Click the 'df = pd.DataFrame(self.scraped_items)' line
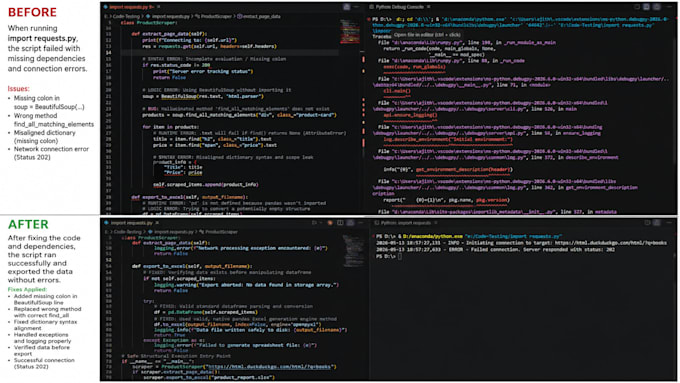The height and width of the screenshot is (383, 680). pyautogui.click(x=206, y=312)
